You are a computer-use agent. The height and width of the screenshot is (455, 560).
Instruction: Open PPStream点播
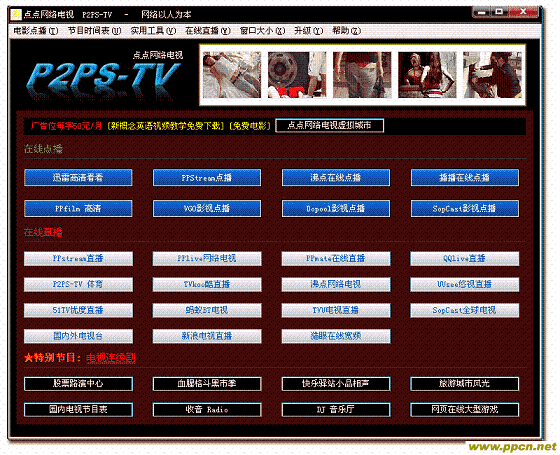coord(207,178)
